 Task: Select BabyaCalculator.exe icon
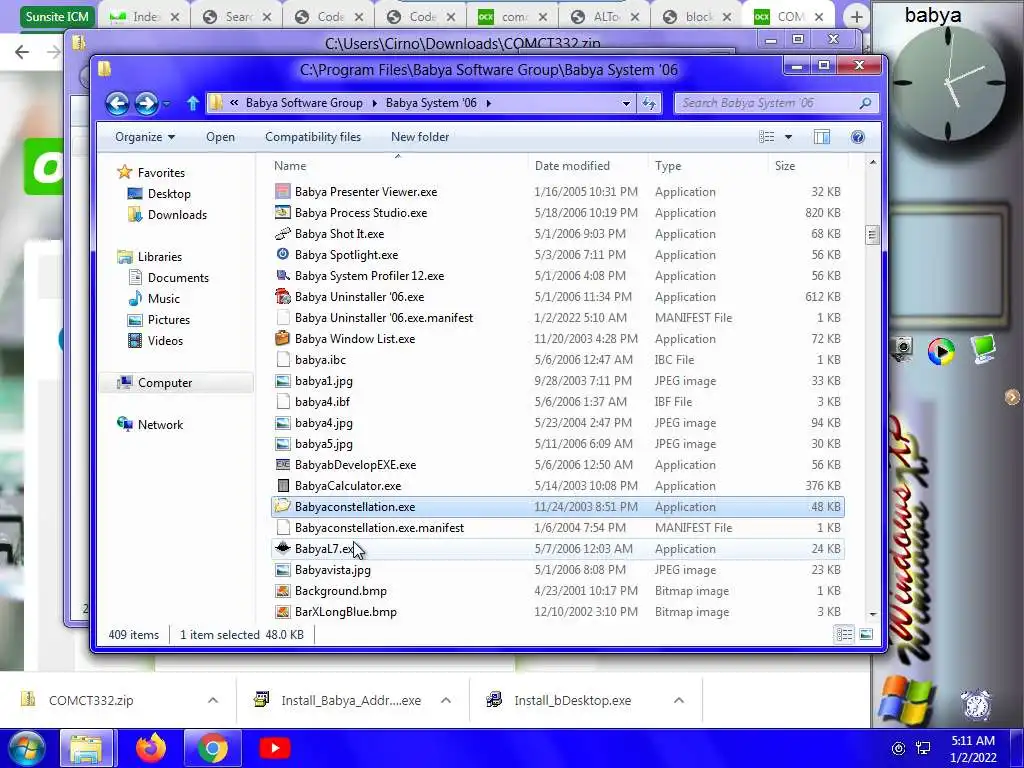click(283, 485)
